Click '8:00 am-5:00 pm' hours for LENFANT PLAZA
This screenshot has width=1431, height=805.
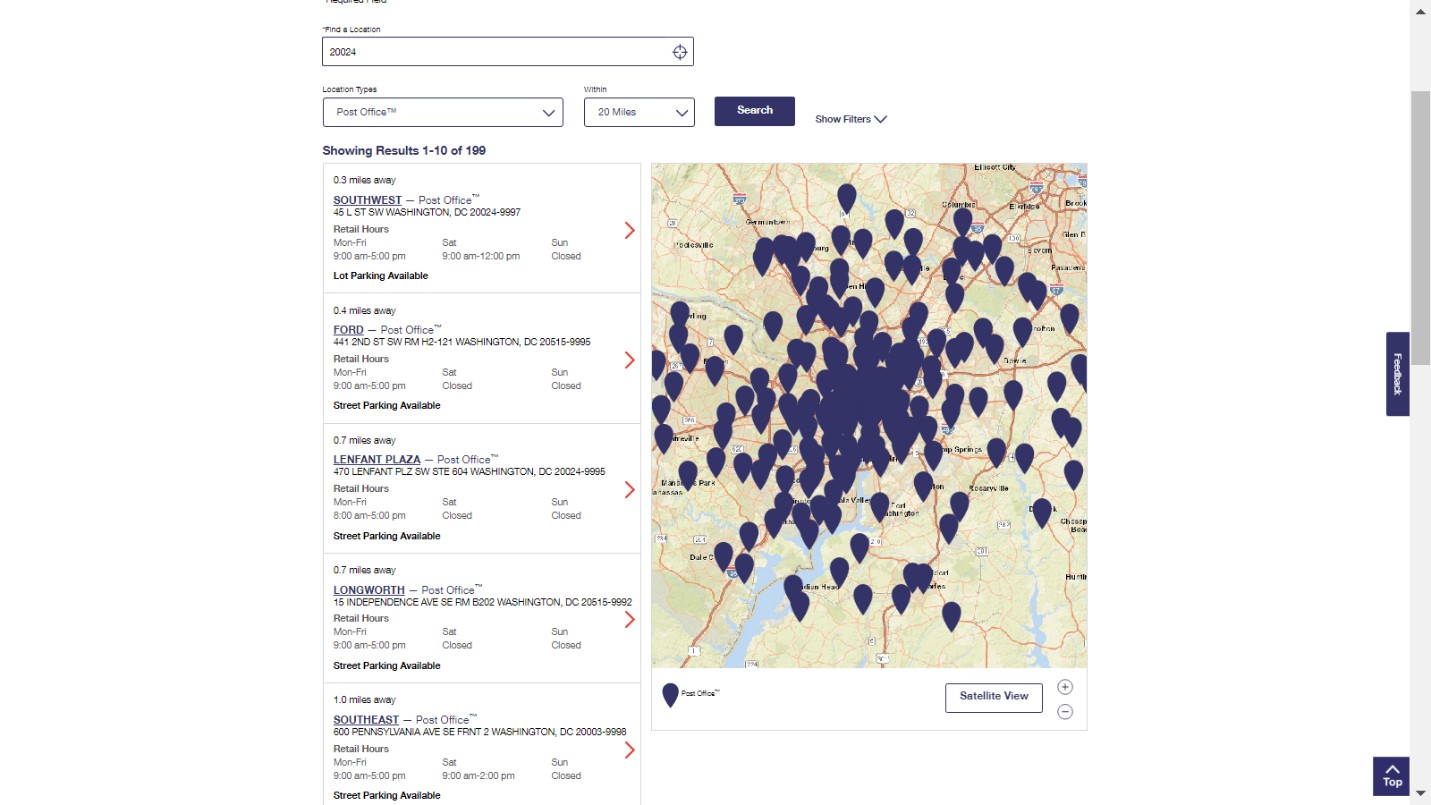[370, 516]
